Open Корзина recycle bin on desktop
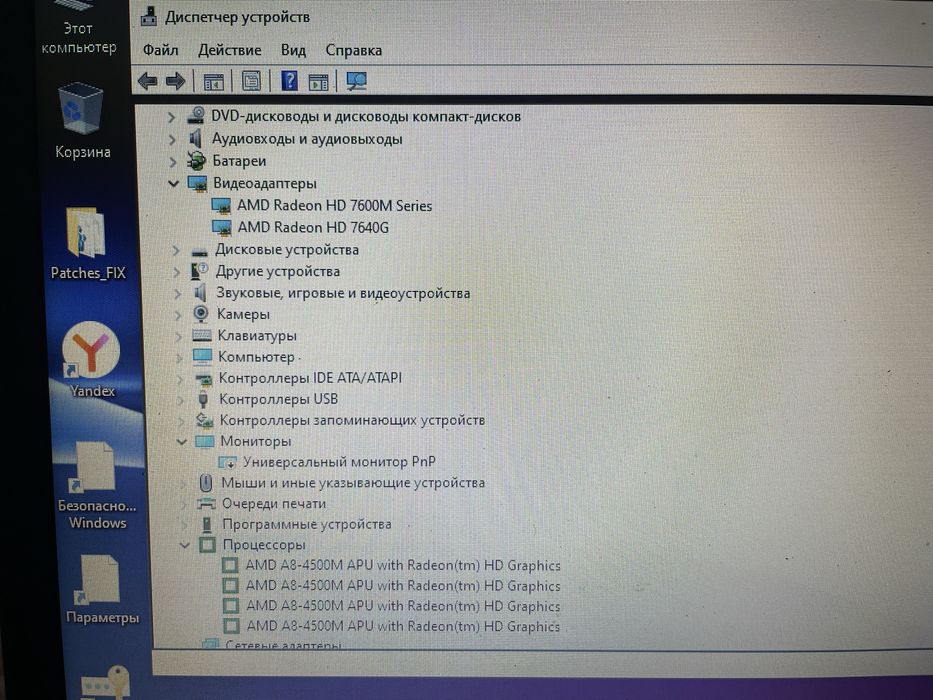 click(82, 121)
